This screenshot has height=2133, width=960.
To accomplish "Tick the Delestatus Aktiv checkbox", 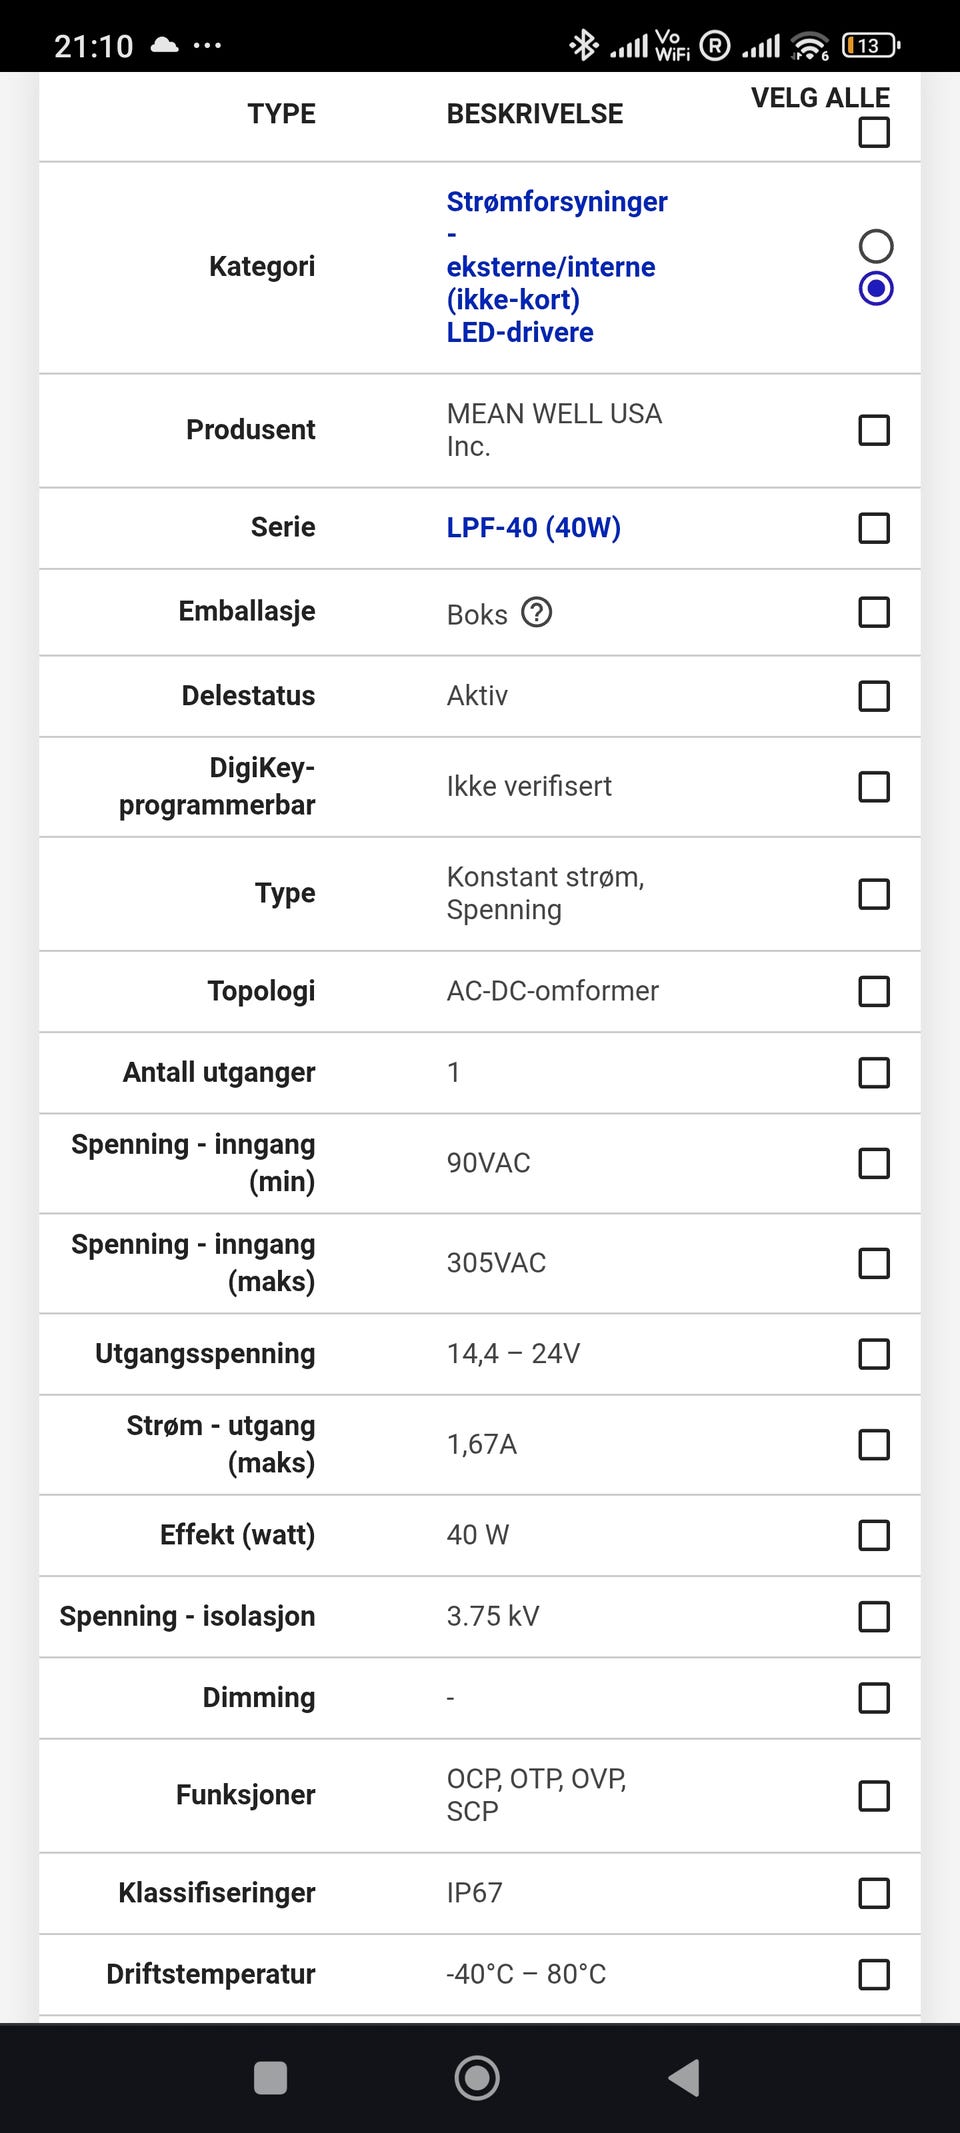I will 874,696.
